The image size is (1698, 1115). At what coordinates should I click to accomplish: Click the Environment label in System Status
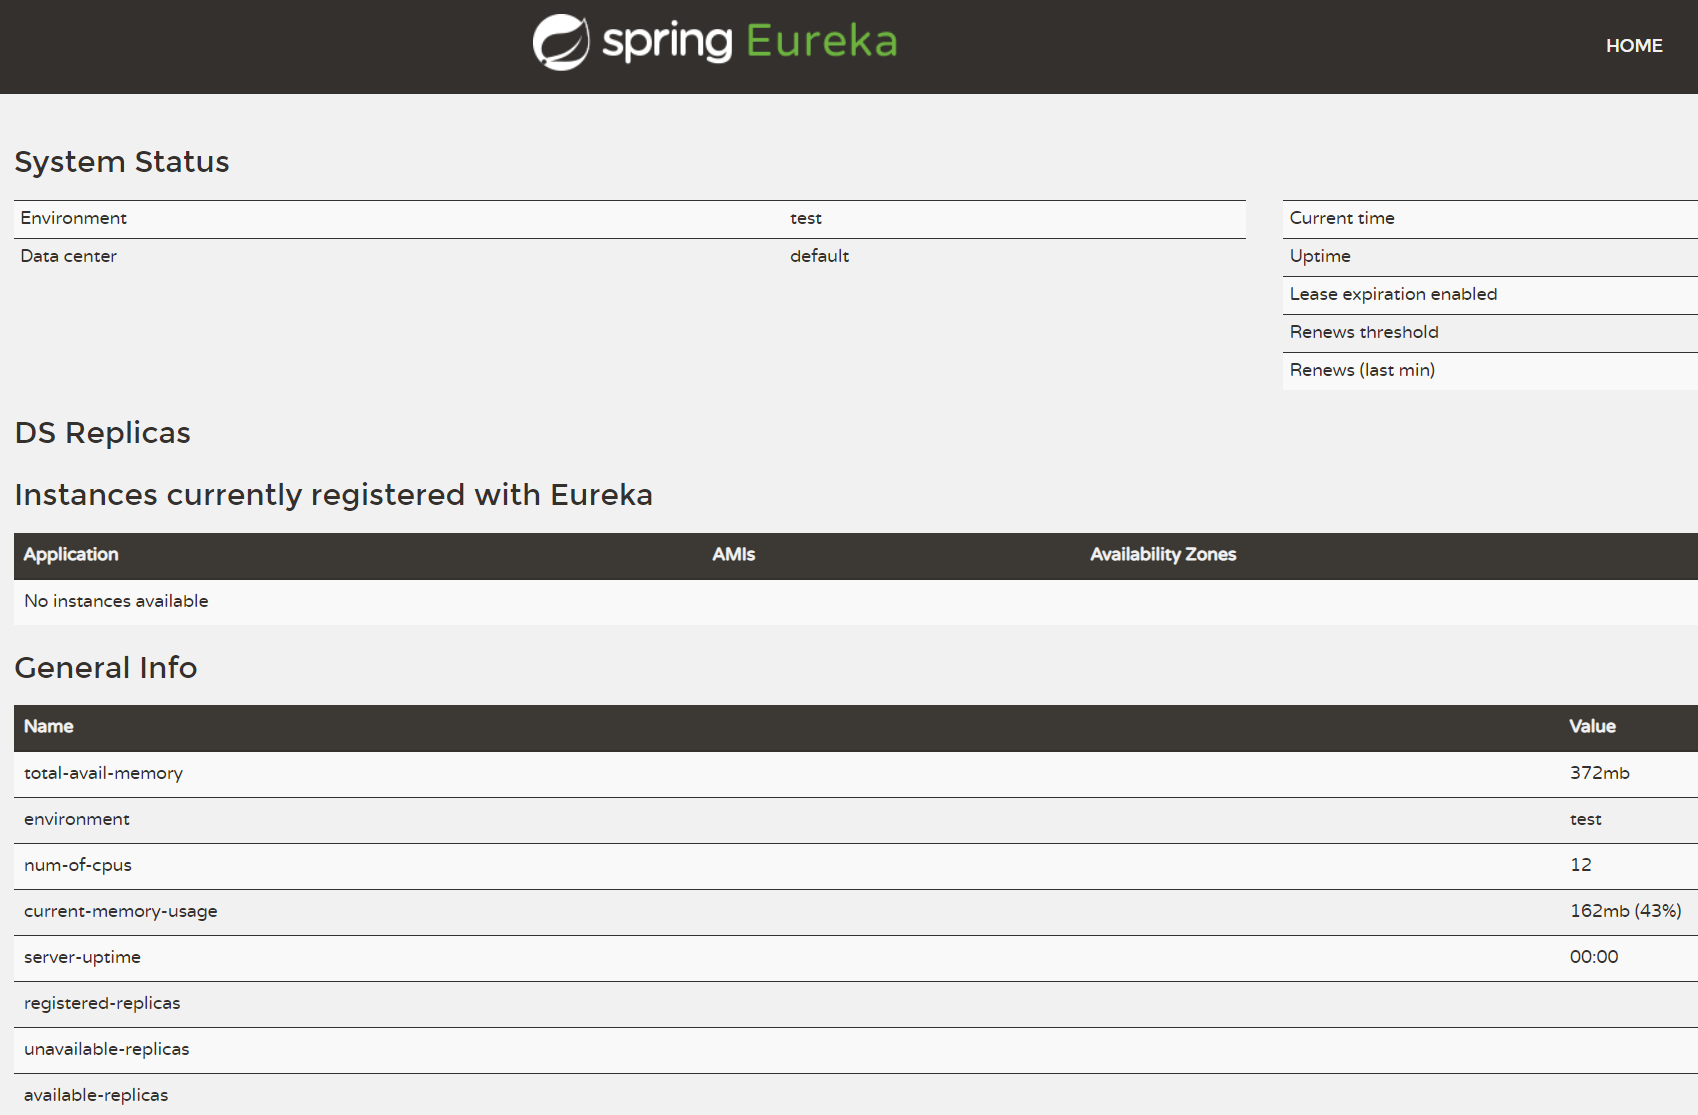tap(74, 218)
